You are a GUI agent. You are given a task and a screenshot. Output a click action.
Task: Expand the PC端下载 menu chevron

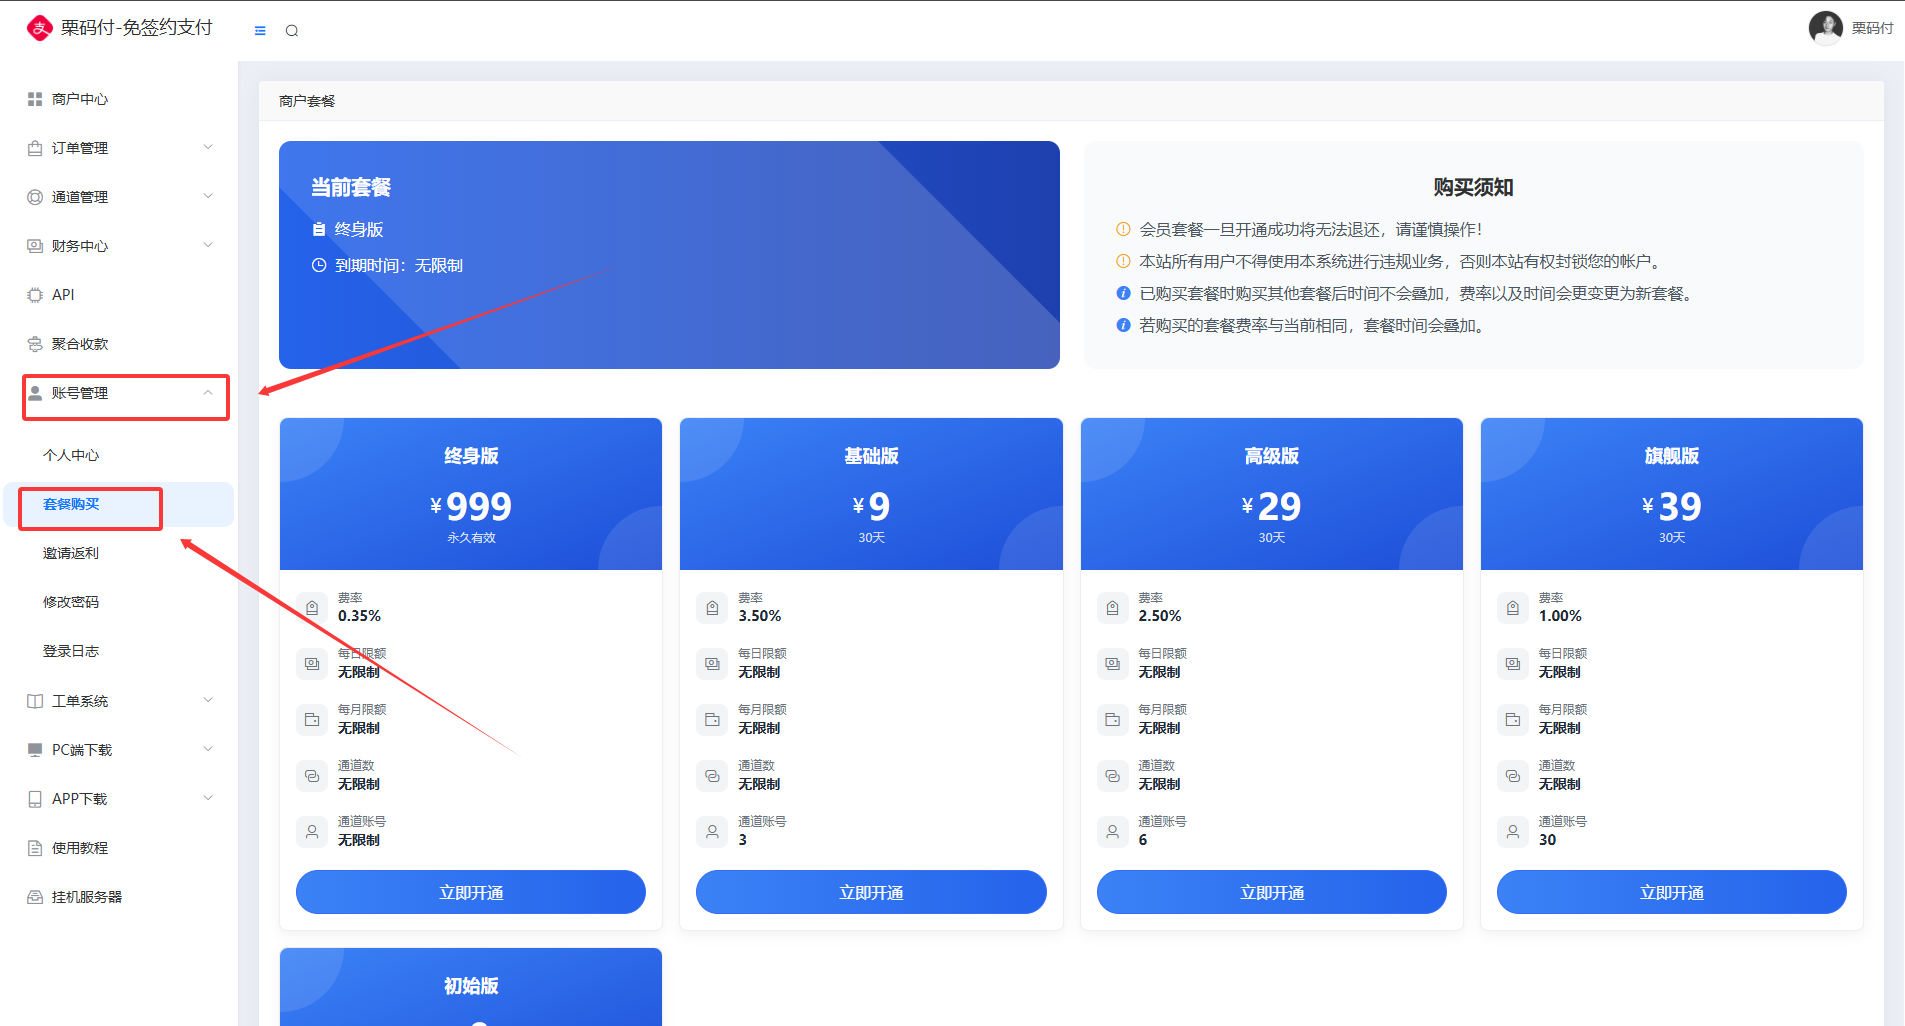[x=208, y=750]
